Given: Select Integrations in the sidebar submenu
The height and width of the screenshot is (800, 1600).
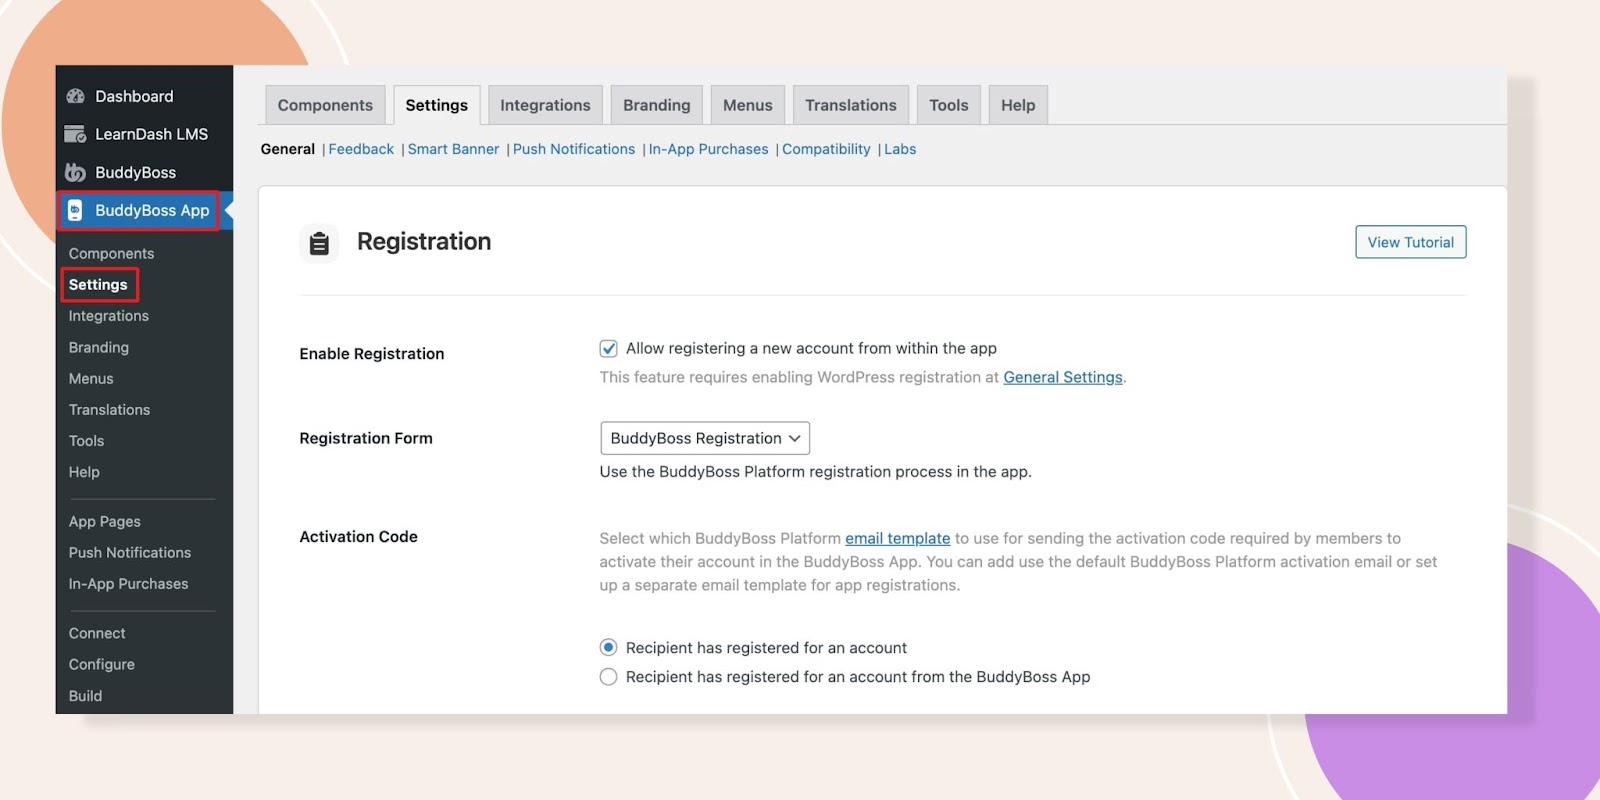Looking at the screenshot, I should coord(108,315).
